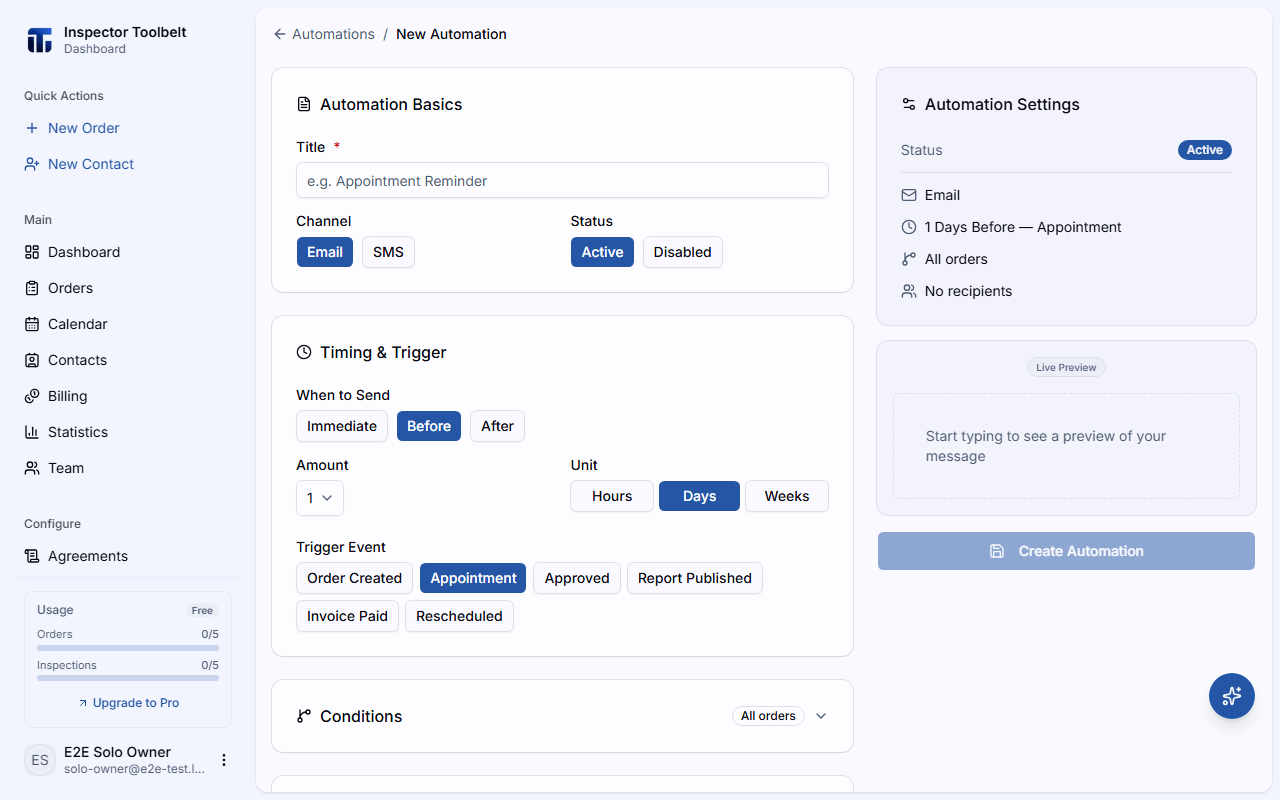Click the Create Automation button
This screenshot has width=1280, height=800.
[1066, 551]
